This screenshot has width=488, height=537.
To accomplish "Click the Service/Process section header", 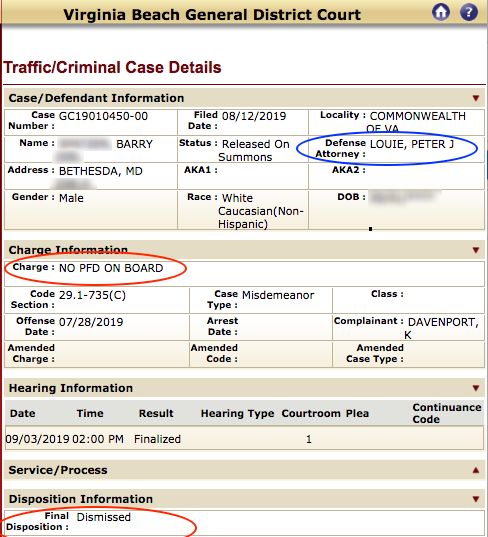I will coord(245,470).
